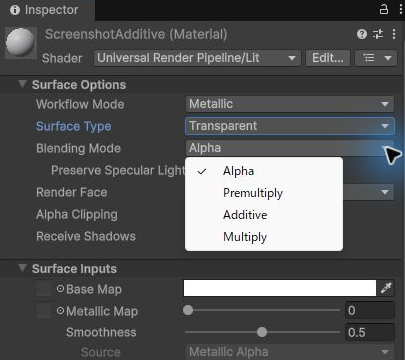Open the Render Face dropdown arrow
The image size is (405, 360).
pos(385,192)
